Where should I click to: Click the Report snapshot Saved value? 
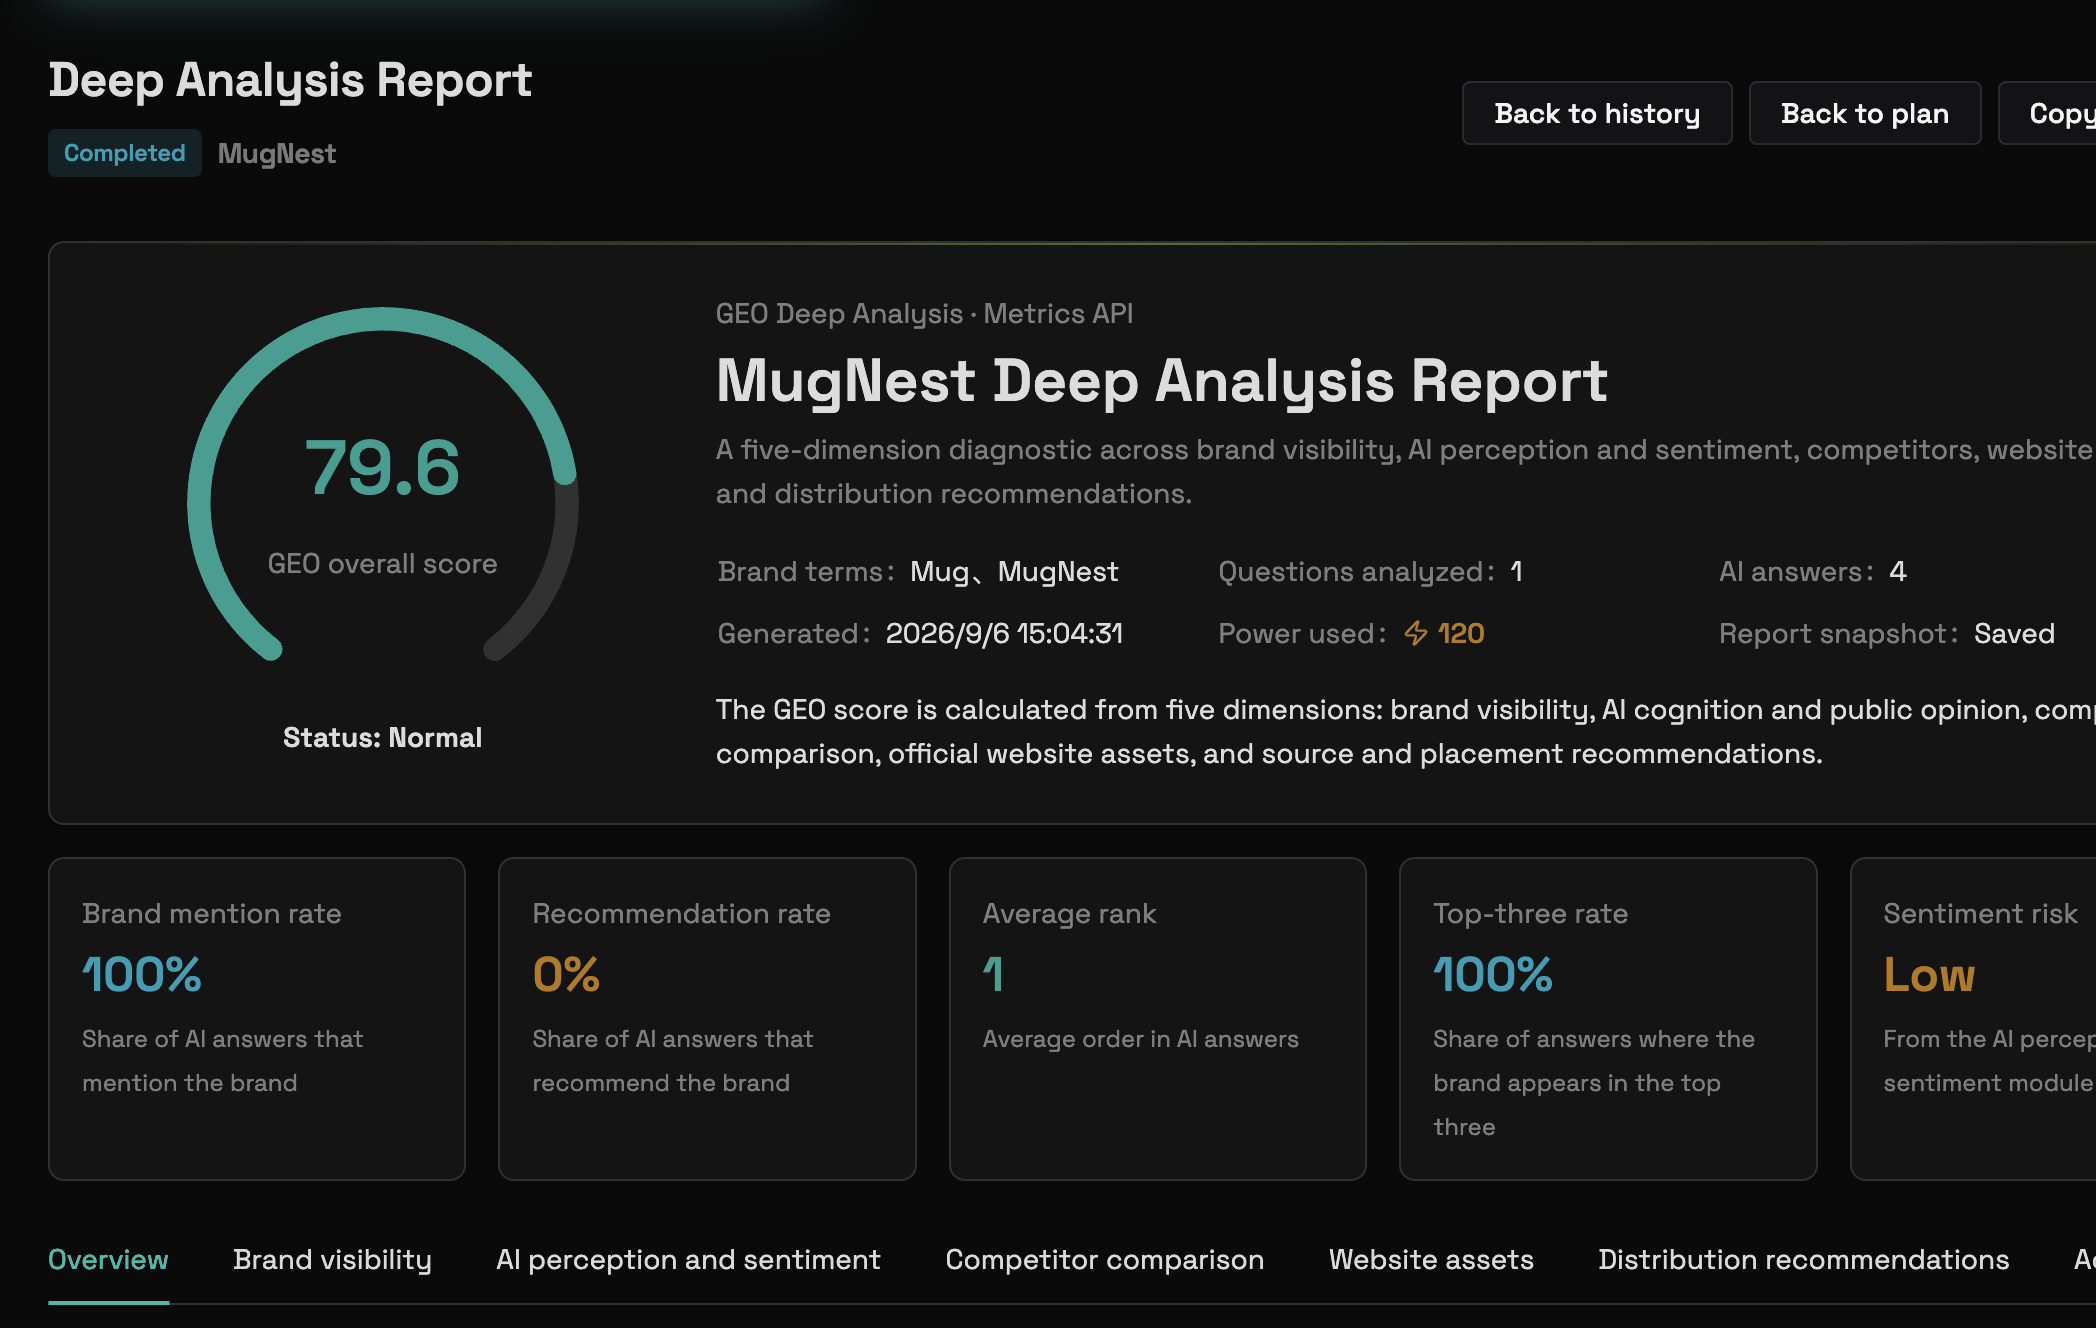tap(2014, 633)
